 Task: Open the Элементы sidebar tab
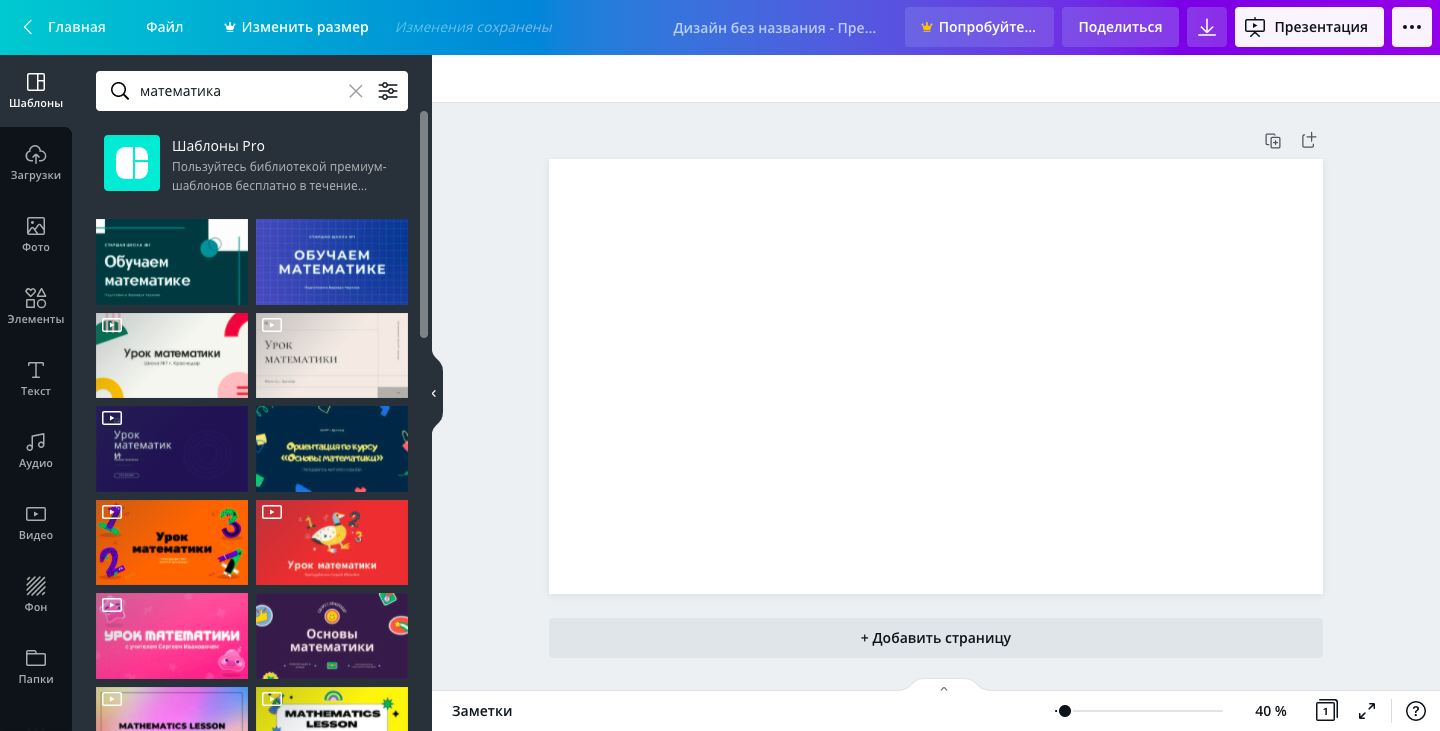(x=36, y=307)
